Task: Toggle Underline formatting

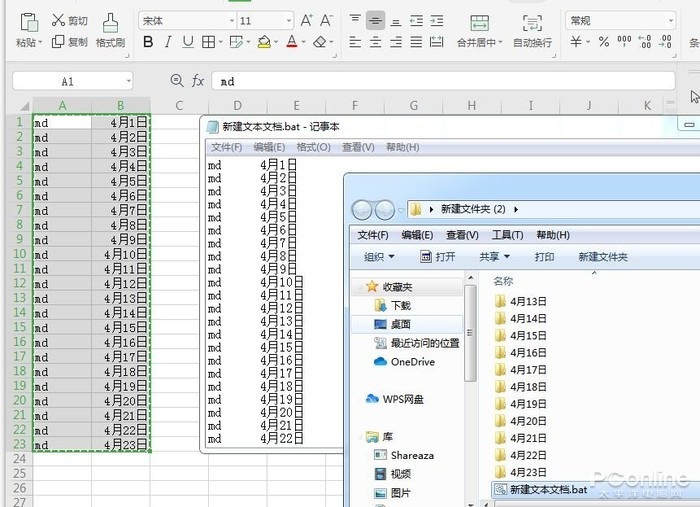Action: click(x=188, y=42)
